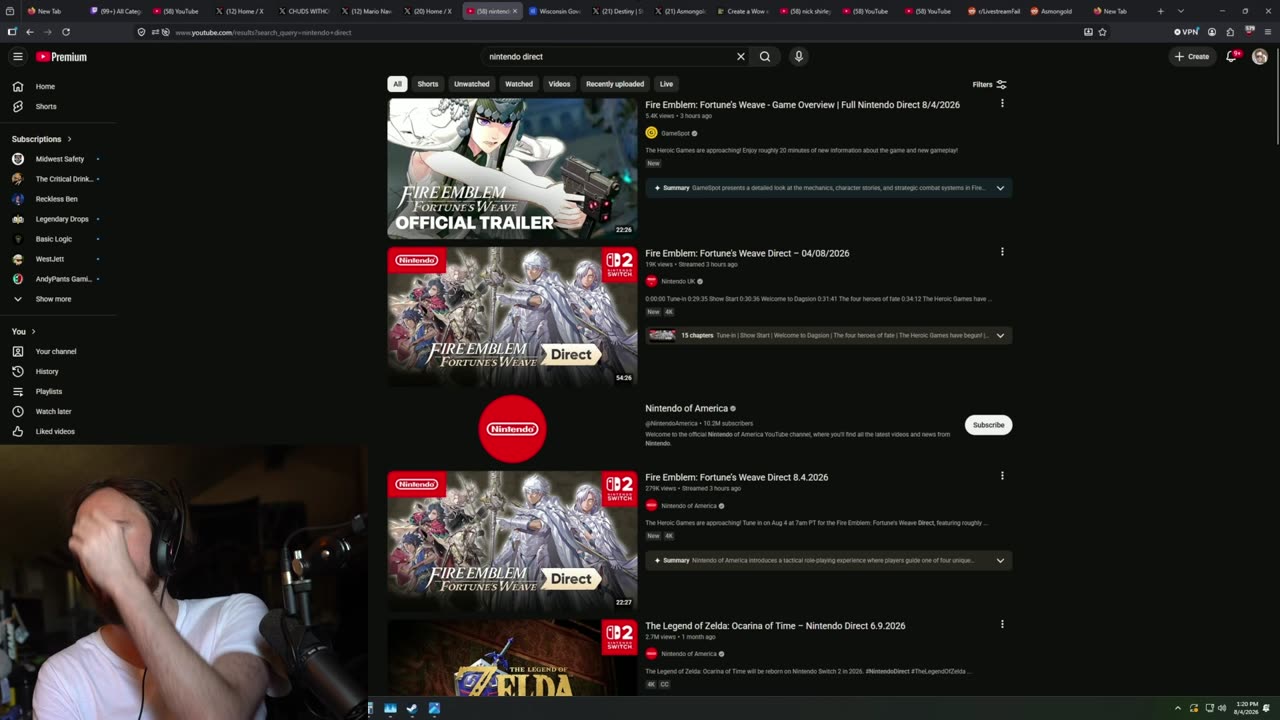Open options for Zelda Ocarina video

click(1002, 624)
